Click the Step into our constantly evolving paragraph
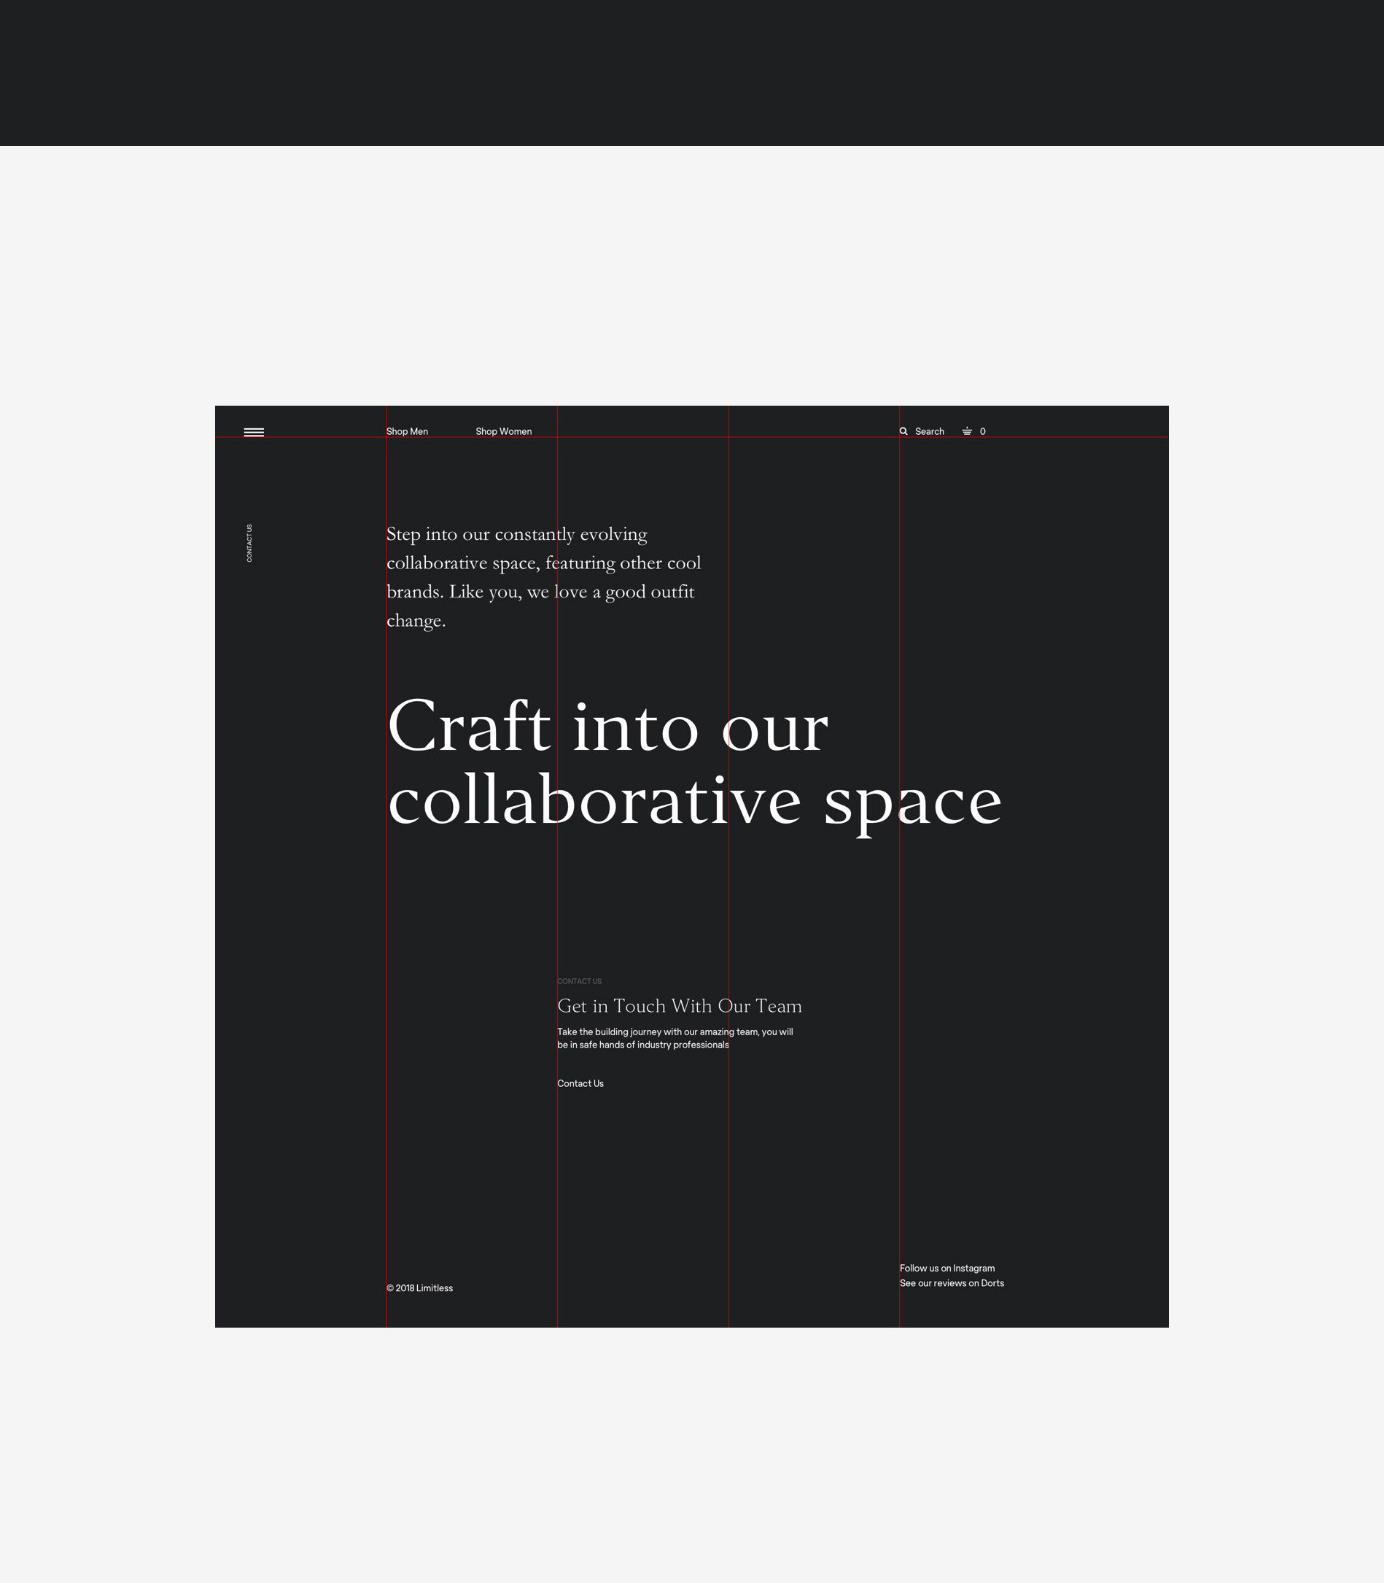1384x1583 pixels. [x=543, y=577]
